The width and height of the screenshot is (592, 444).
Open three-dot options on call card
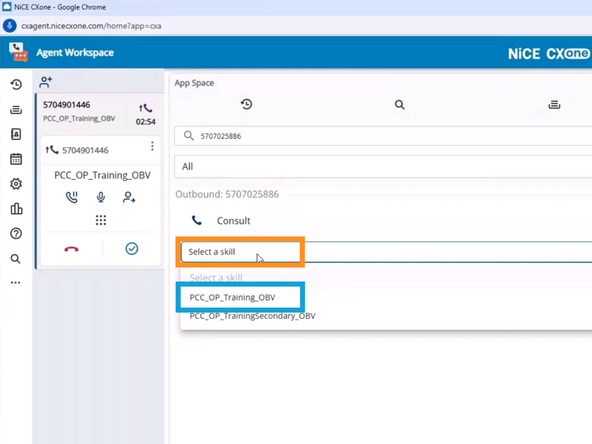coord(152,146)
